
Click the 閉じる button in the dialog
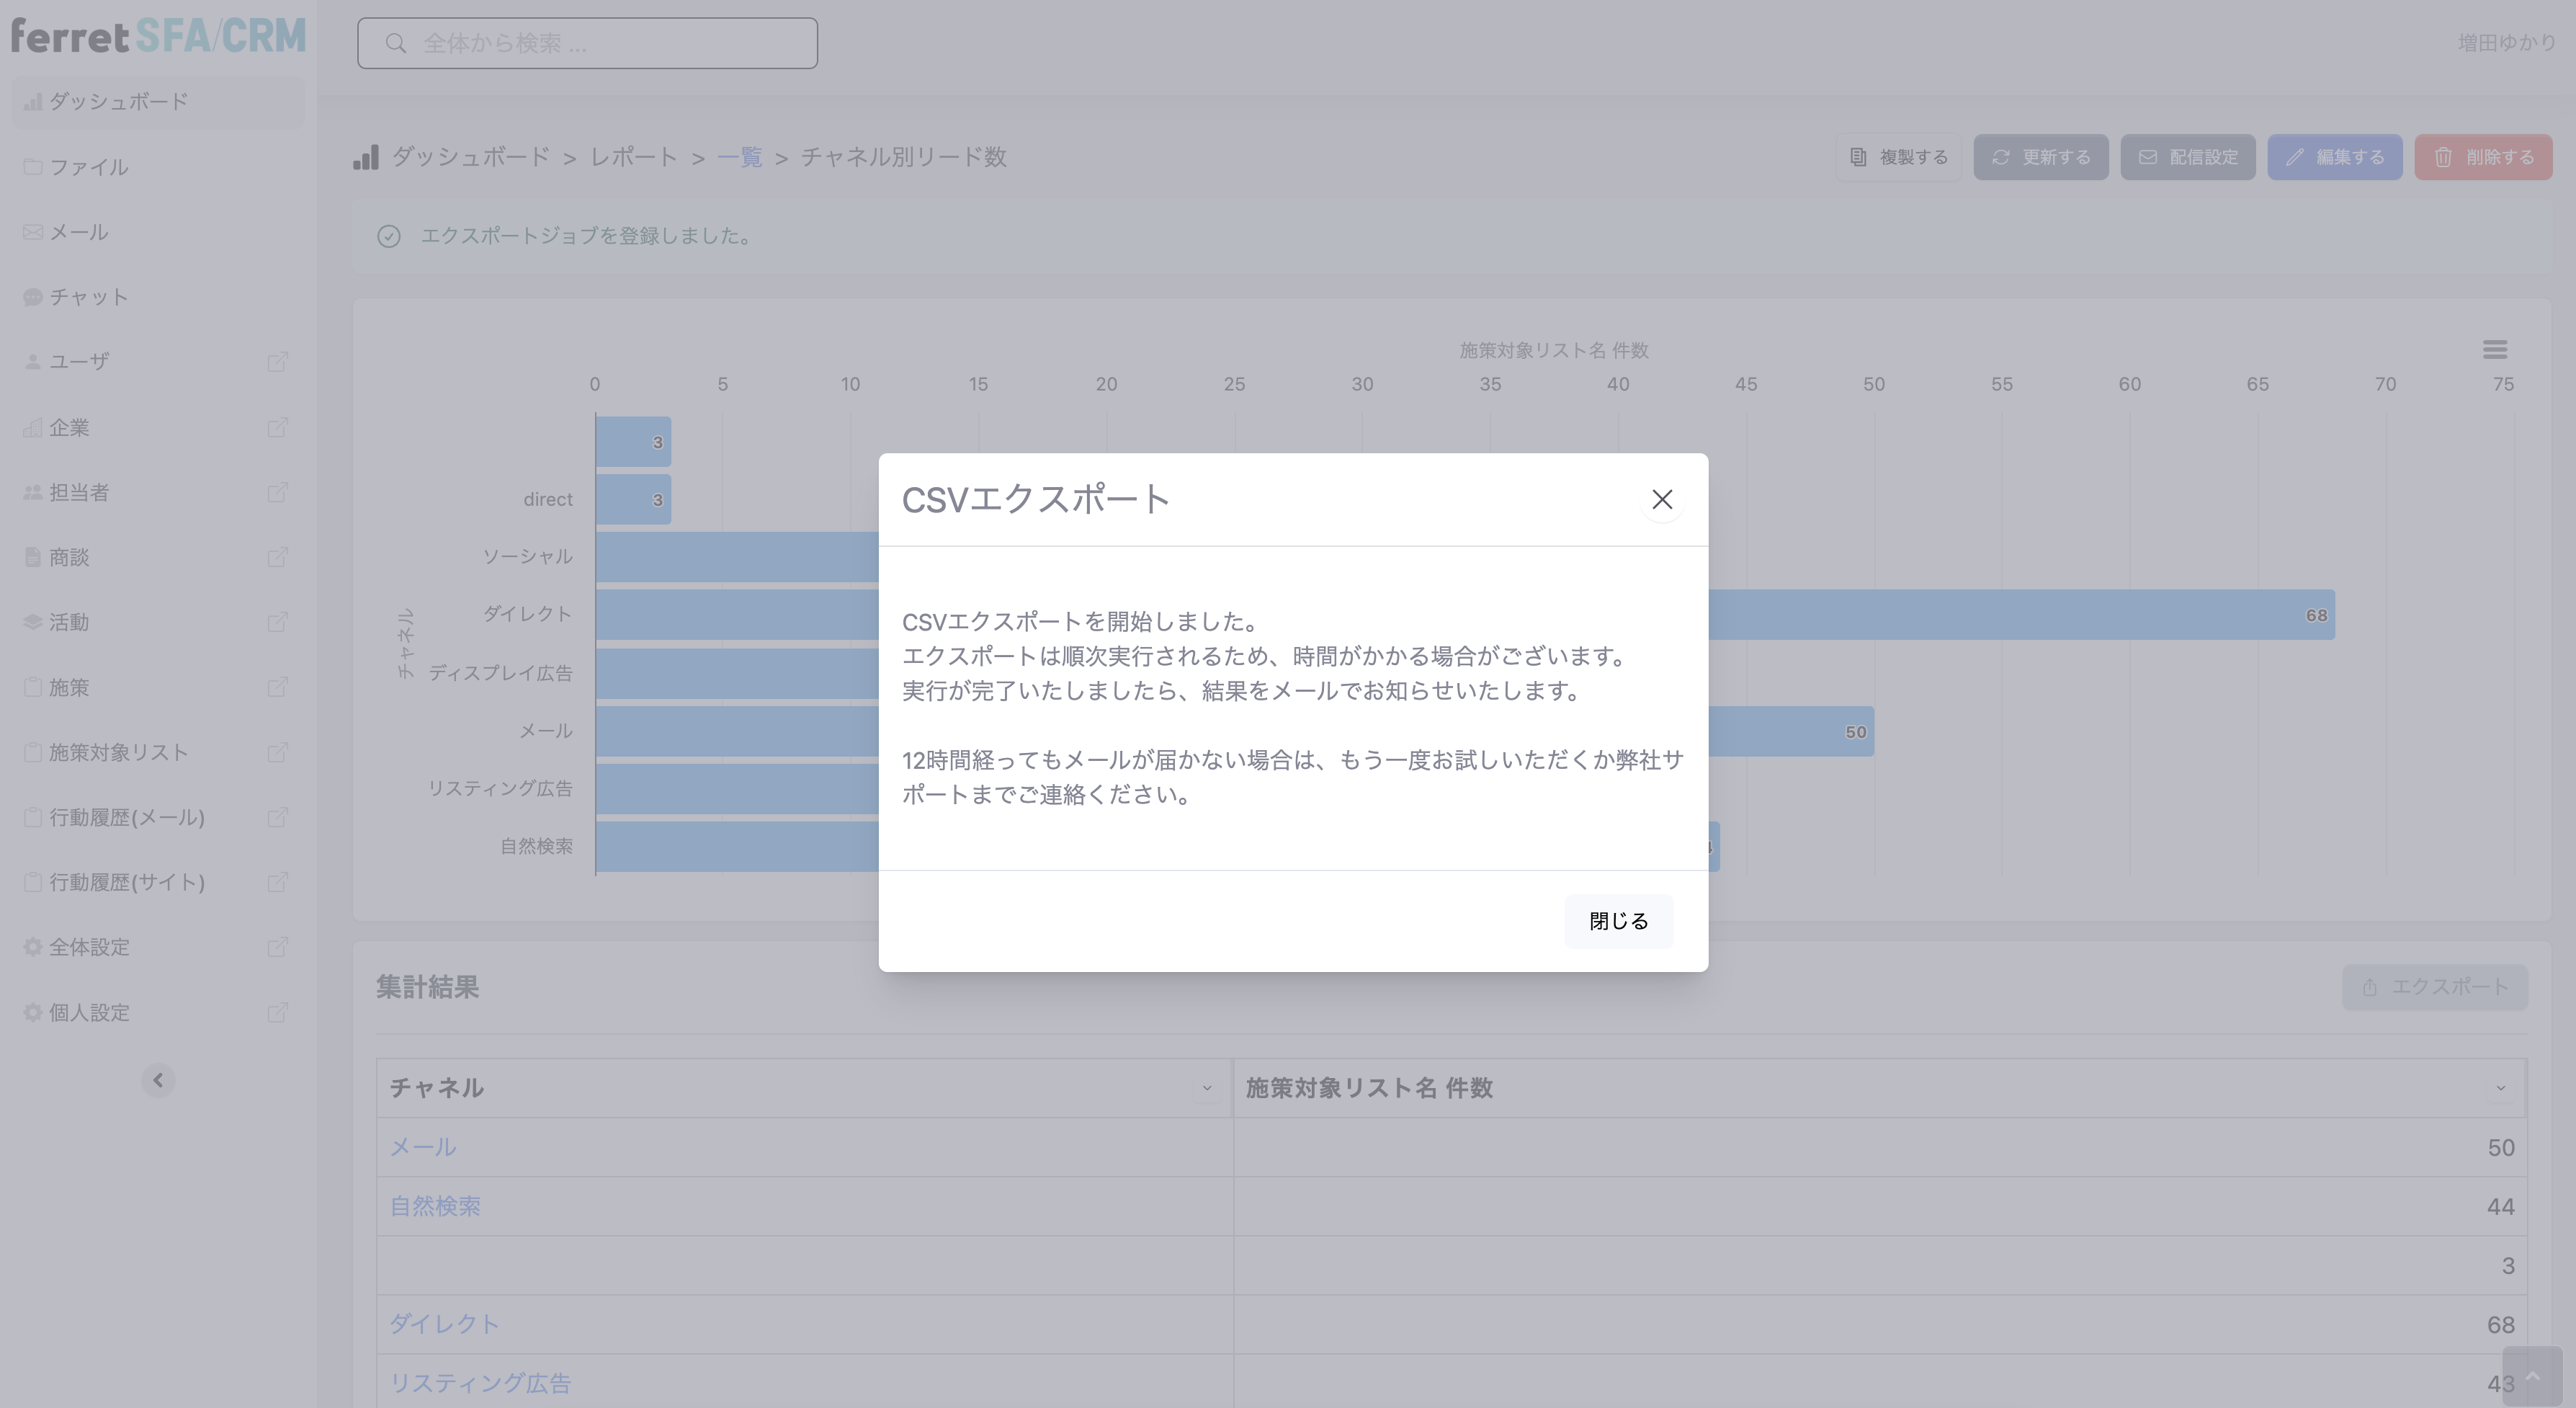click(x=1618, y=921)
